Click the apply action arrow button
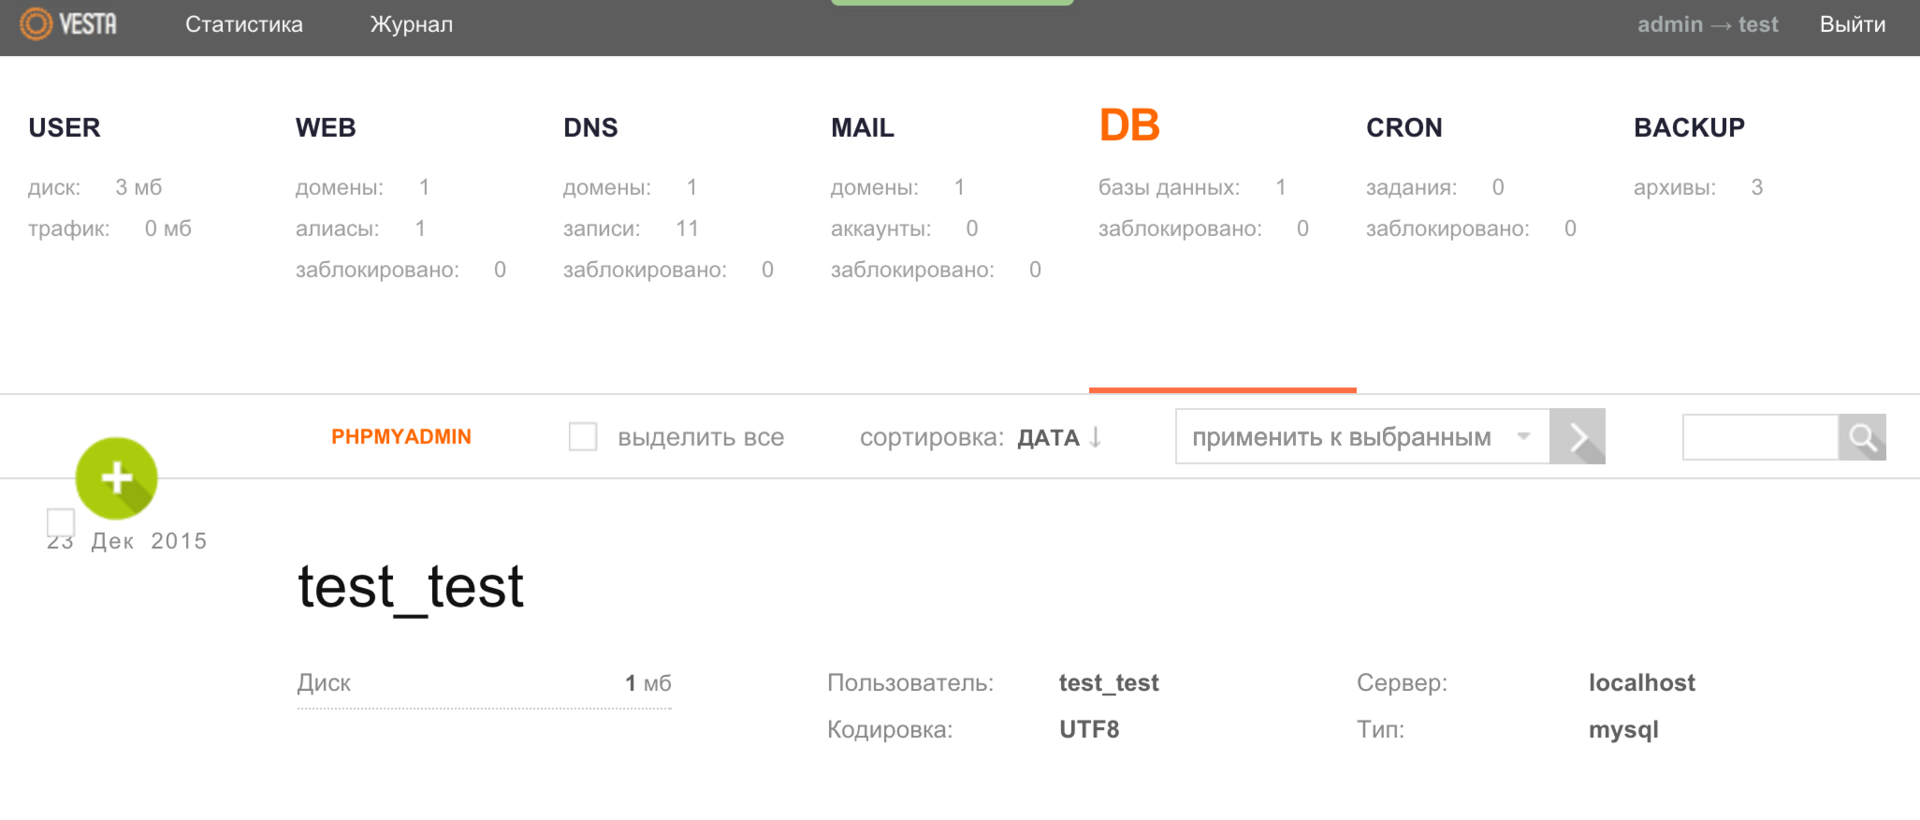 (x=1577, y=437)
